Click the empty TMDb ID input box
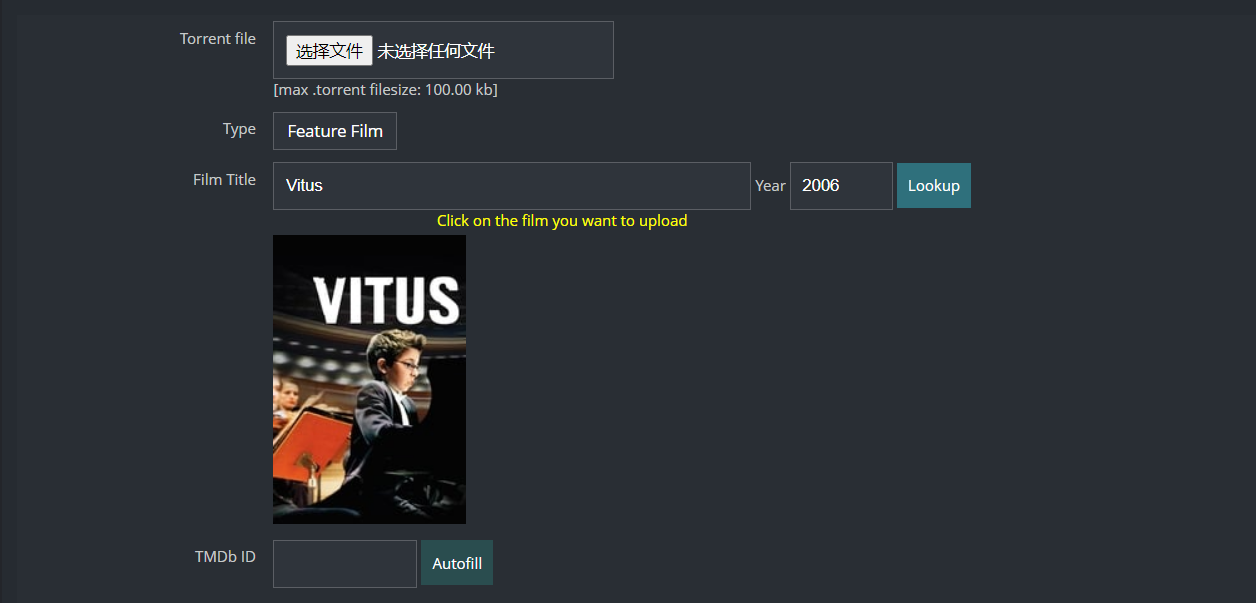Viewport: 1256px width, 603px height. click(345, 564)
